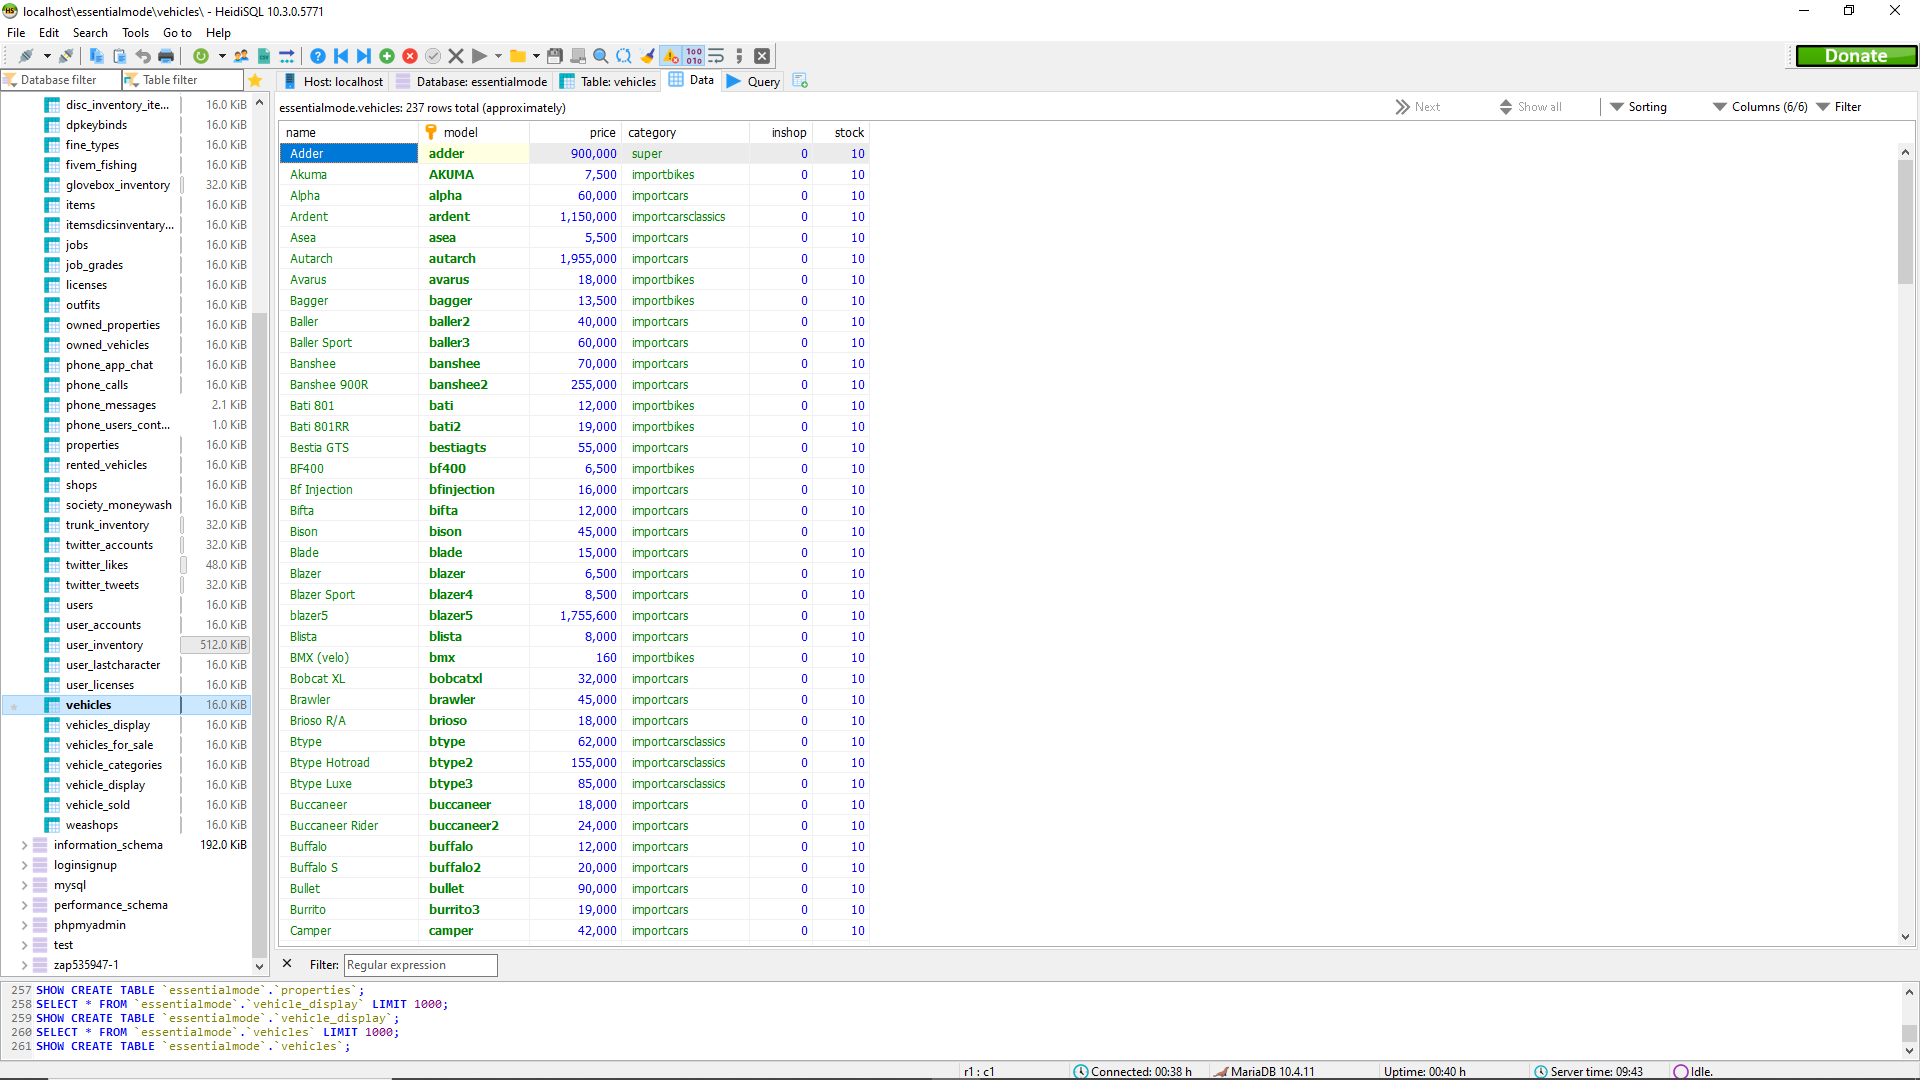Viewport: 1920px width, 1080px height.
Task: Open the Sorting dropdown
Action: 1638,107
